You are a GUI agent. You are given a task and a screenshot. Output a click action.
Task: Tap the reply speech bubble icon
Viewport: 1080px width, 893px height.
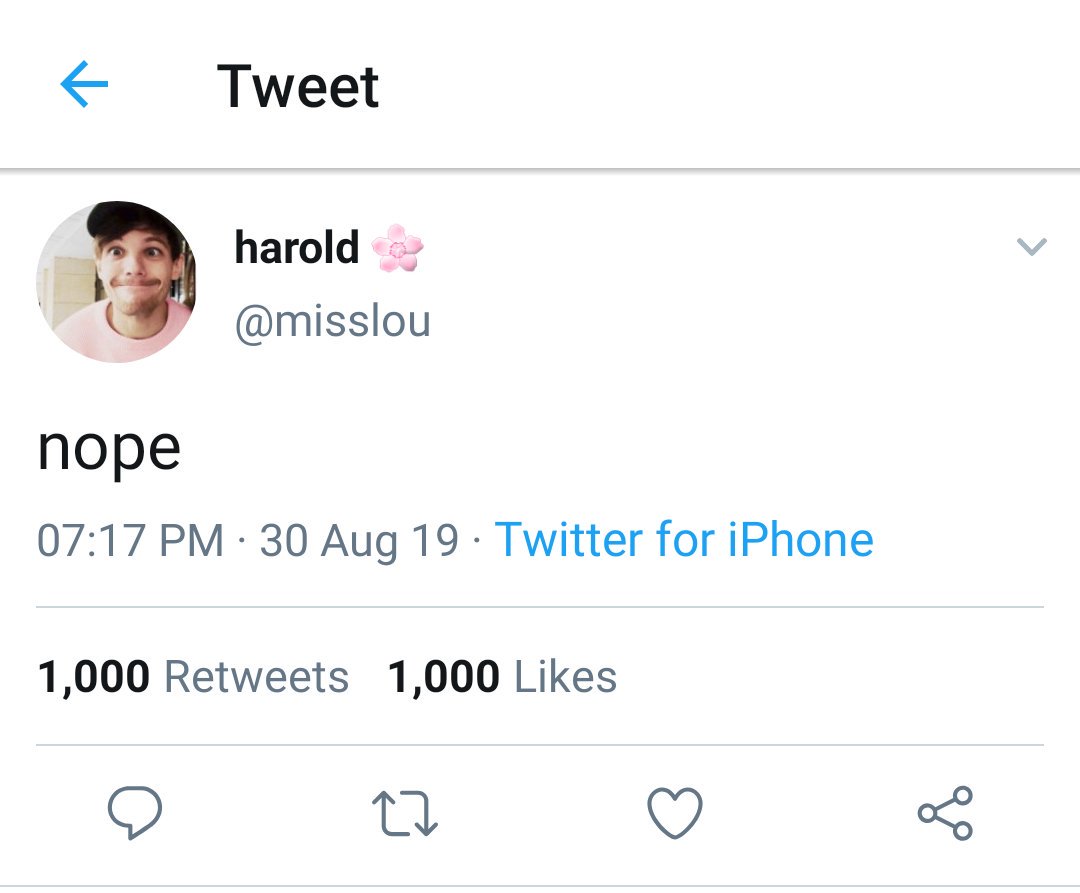(x=135, y=812)
